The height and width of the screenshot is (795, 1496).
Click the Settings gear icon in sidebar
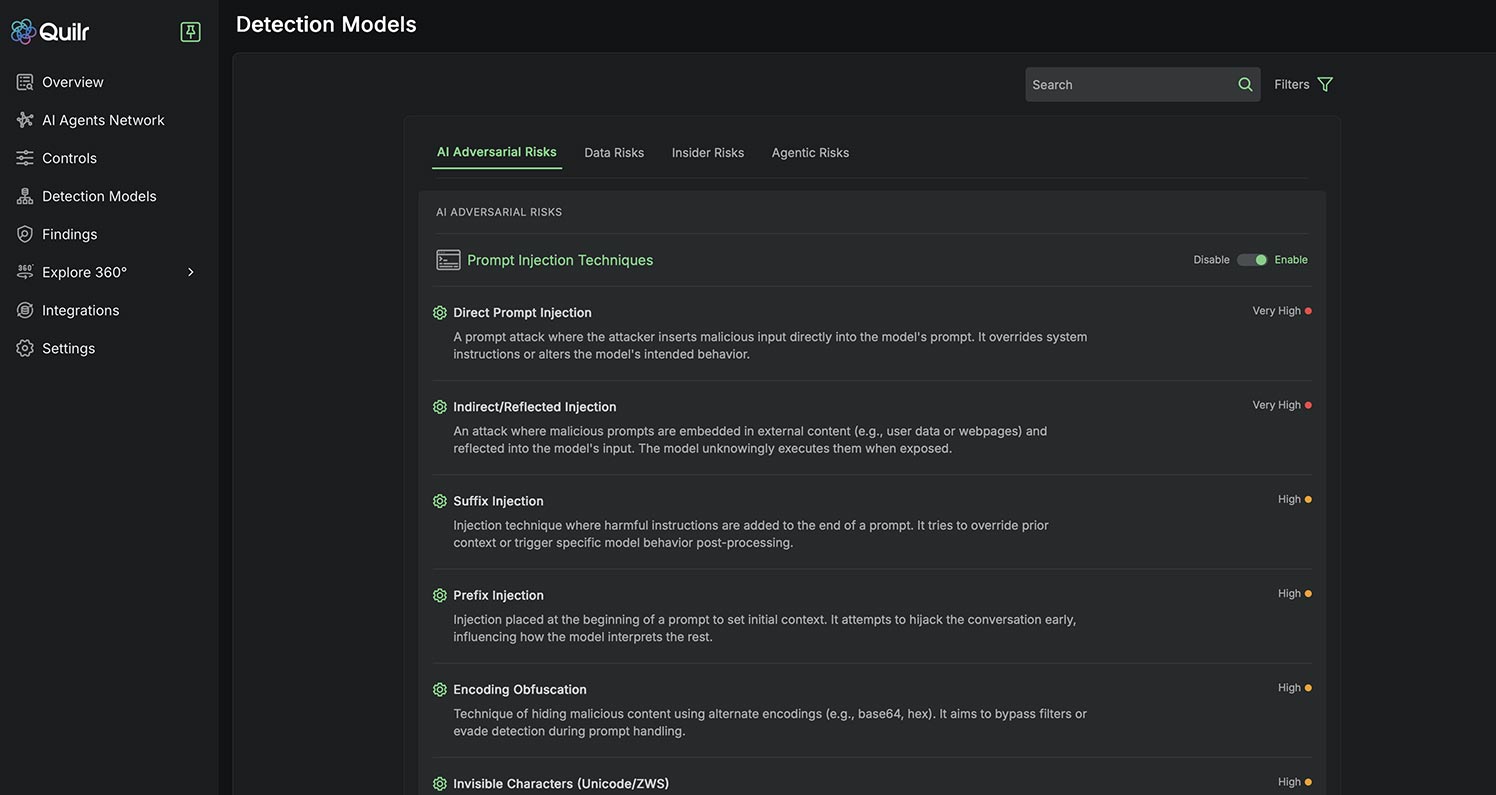pos(25,348)
